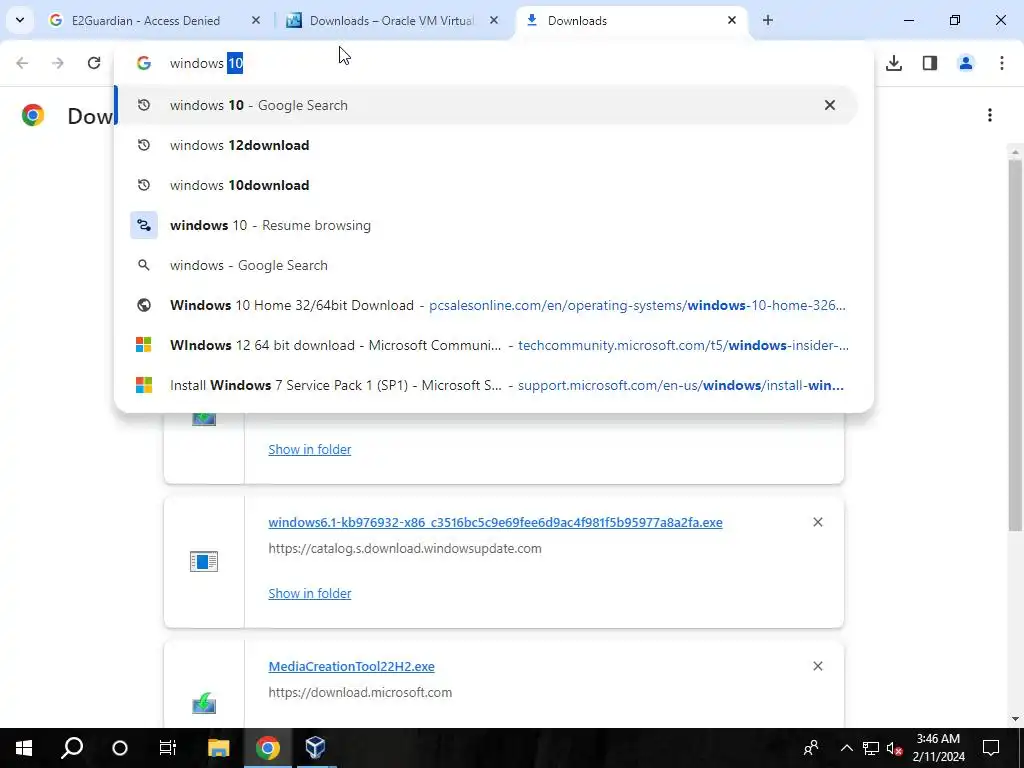Image resolution: width=1024 pixels, height=768 pixels.
Task: Go back using the back arrow
Action: pos(22,63)
